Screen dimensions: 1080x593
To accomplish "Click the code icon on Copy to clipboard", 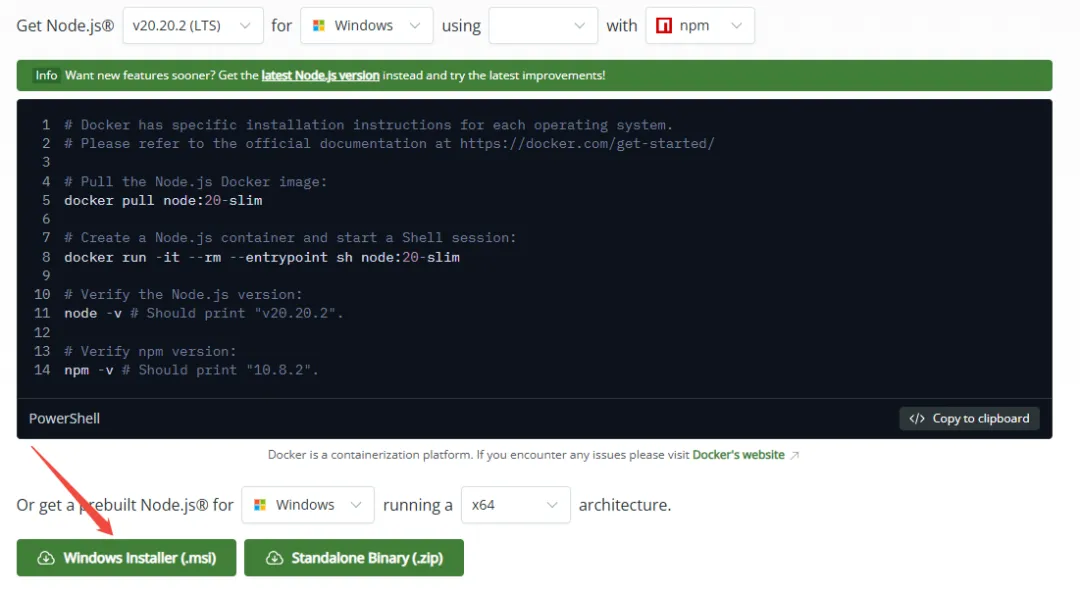I will point(917,419).
